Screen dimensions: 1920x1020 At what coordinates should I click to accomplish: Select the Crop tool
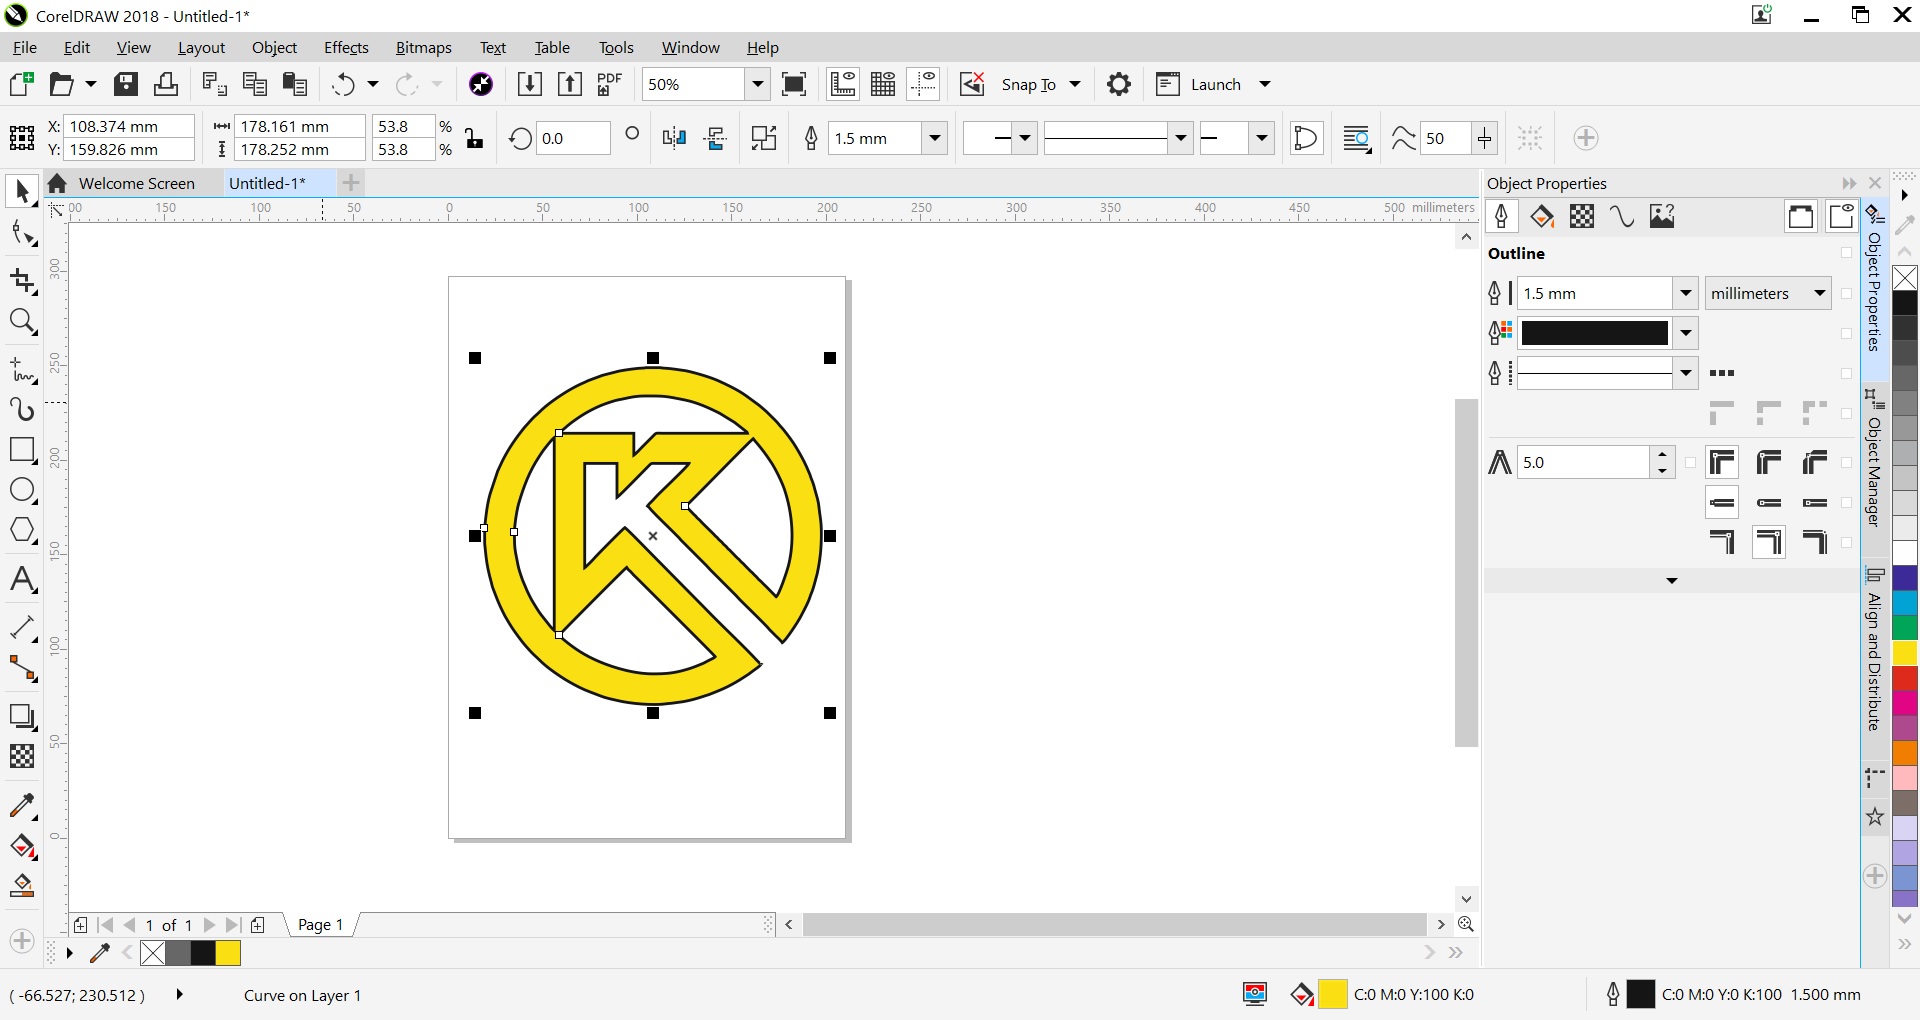pyautogui.click(x=22, y=281)
